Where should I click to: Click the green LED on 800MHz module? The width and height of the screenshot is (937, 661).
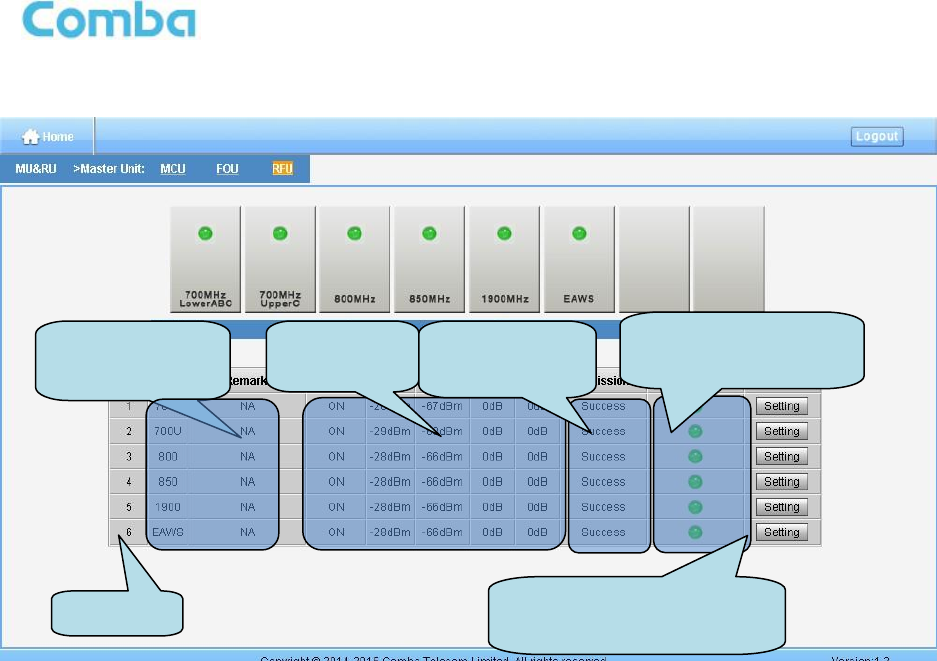tap(354, 233)
